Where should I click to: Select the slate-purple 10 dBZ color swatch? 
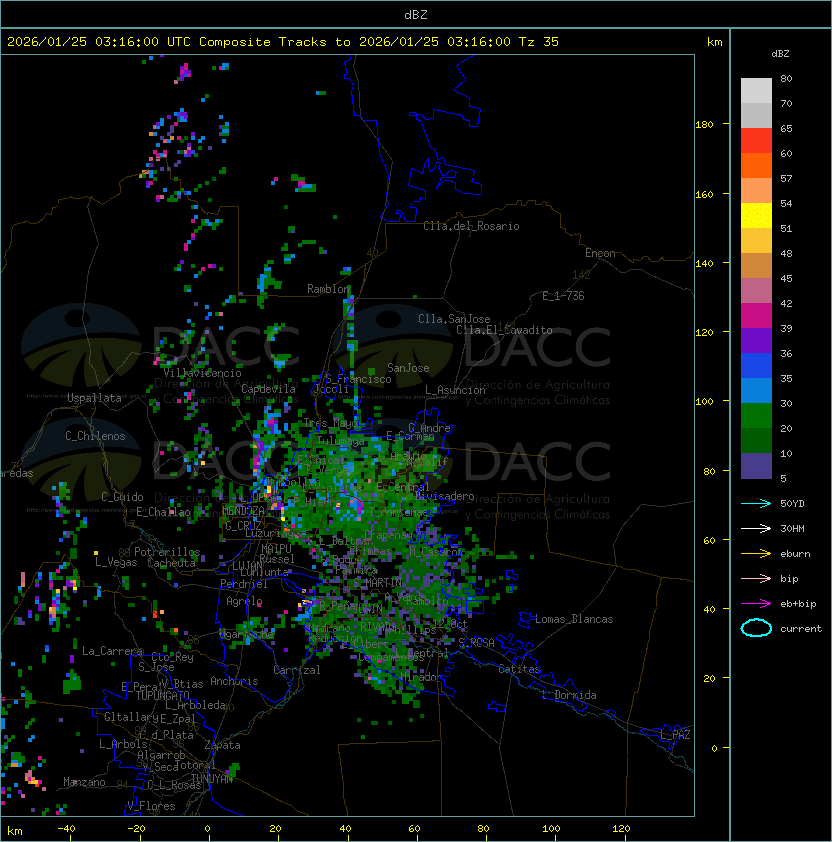point(756,466)
